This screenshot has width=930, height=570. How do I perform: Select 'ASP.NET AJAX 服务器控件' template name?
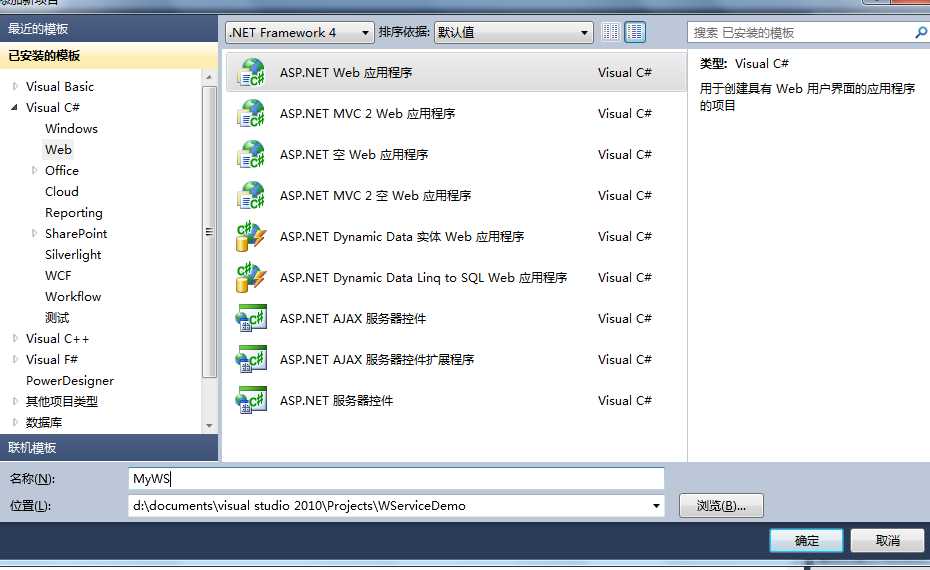tap(353, 319)
